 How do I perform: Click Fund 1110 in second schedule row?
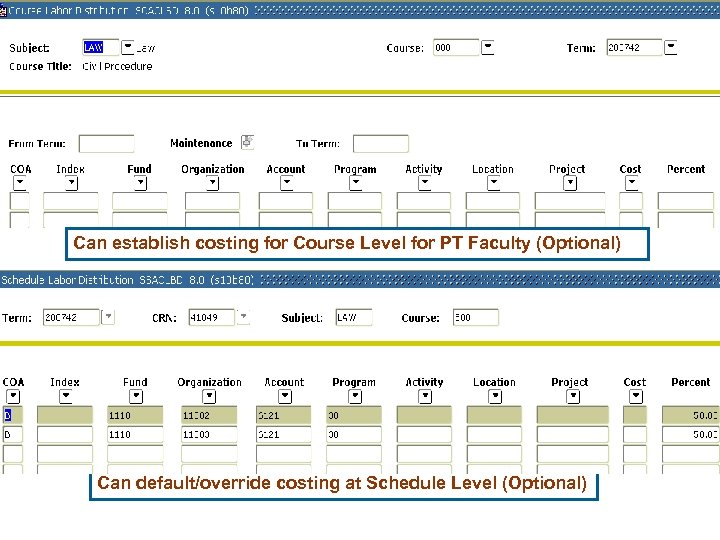click(x=135, y=434)
